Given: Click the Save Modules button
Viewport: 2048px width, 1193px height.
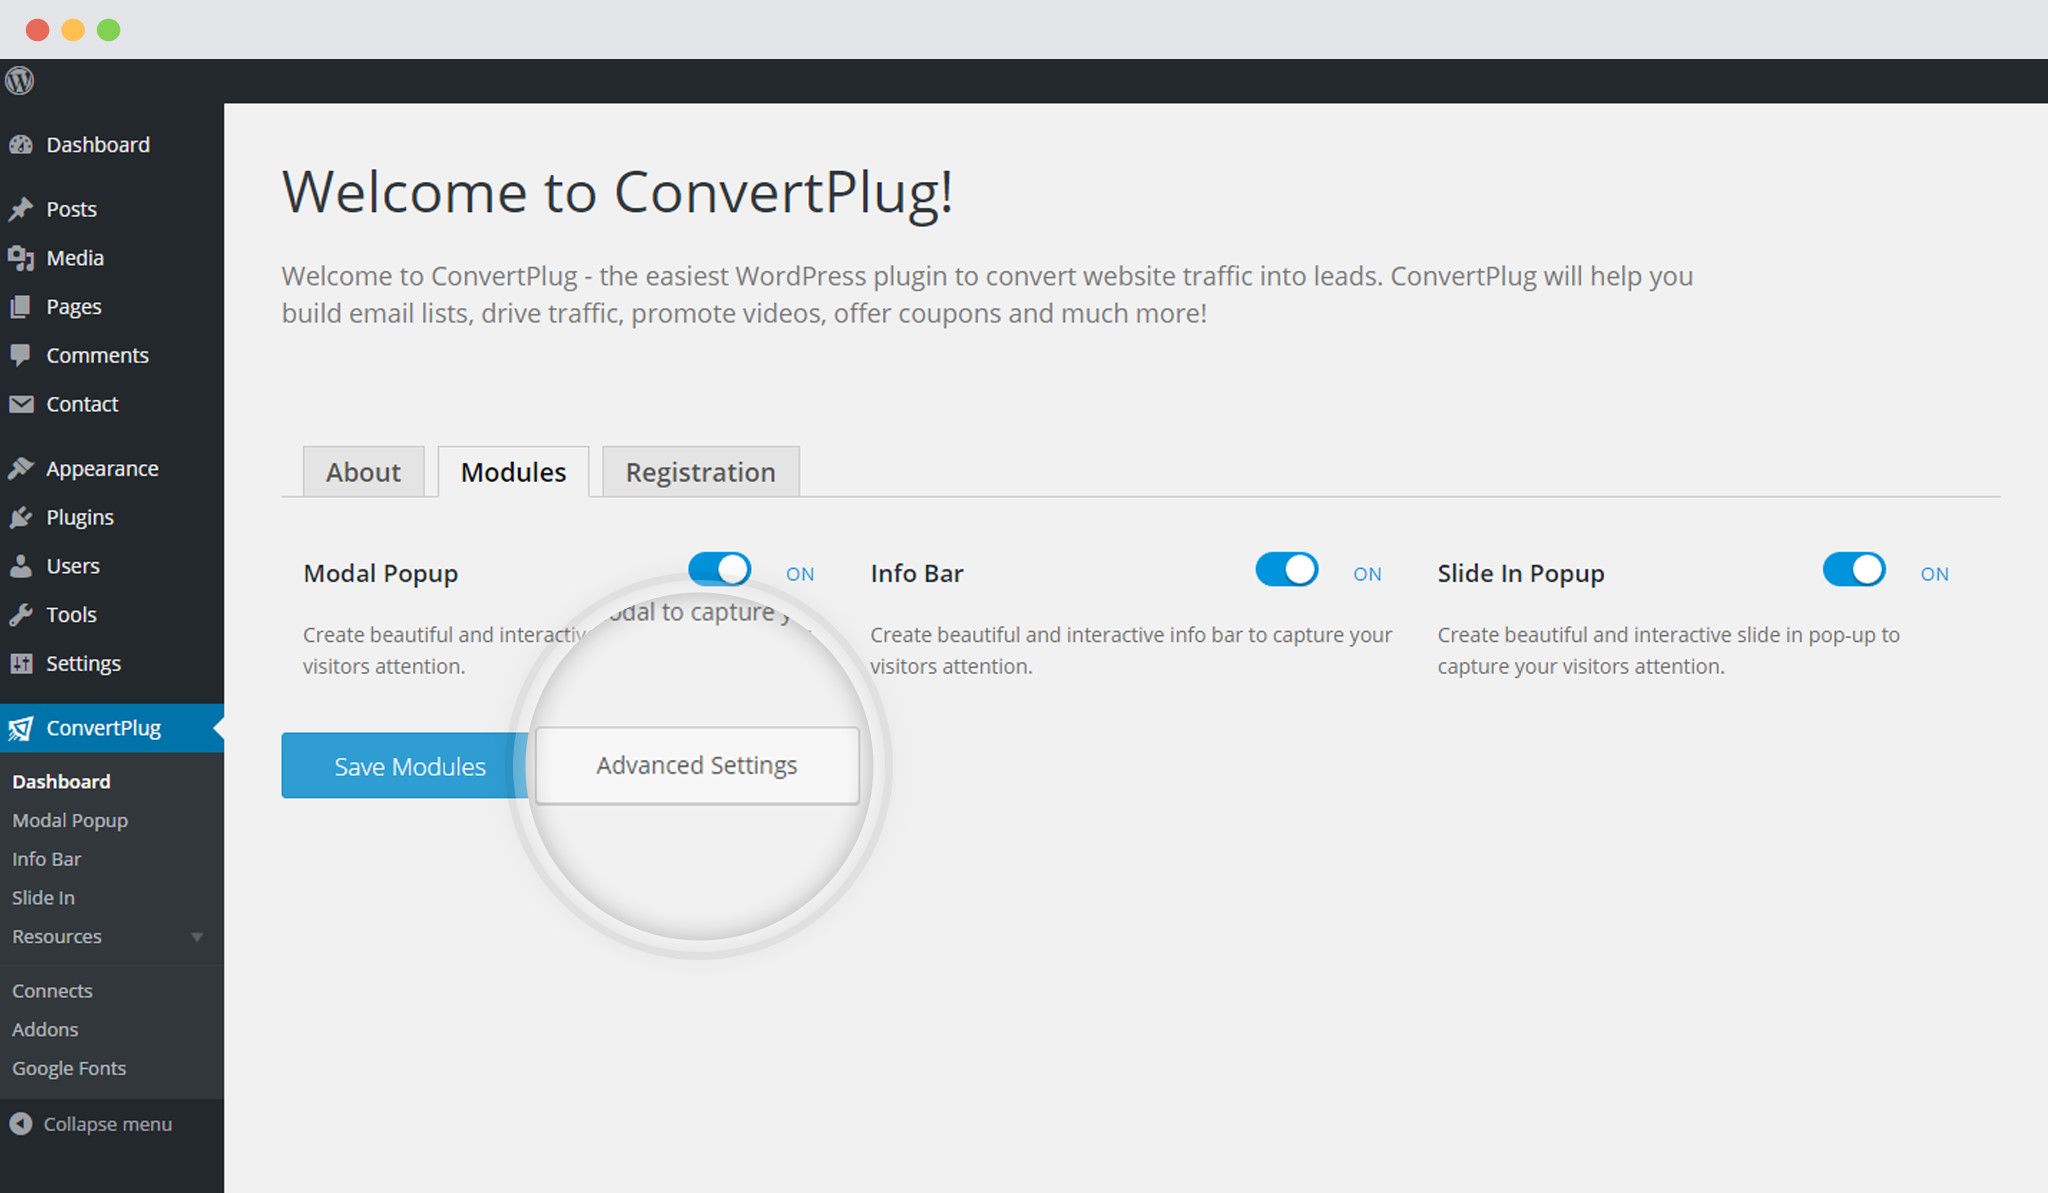Looking at the screenshot, I should (408, 766).
